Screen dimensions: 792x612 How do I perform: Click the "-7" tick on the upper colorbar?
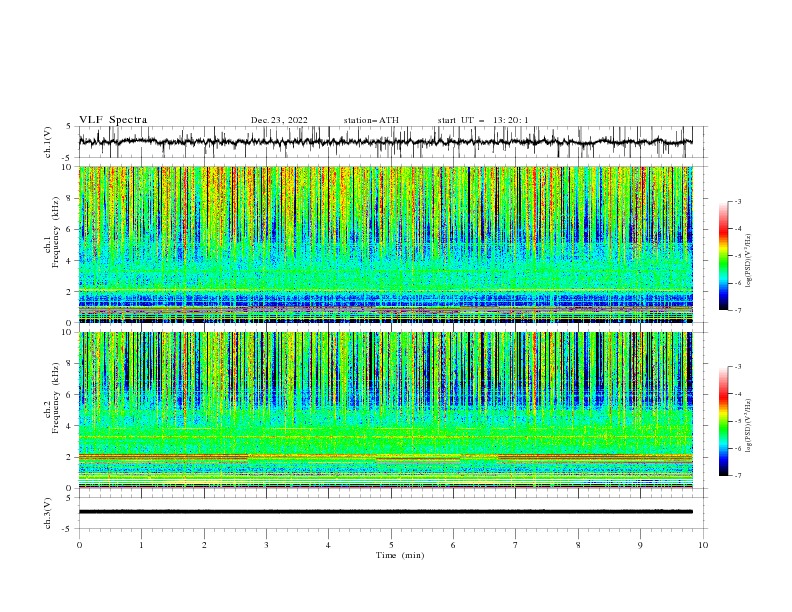pos(738,311)
